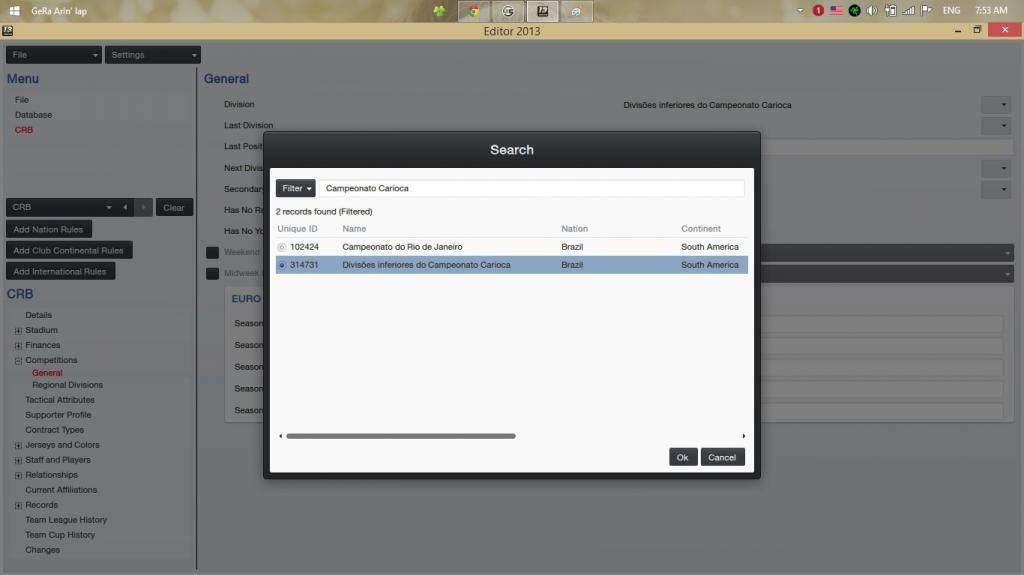Open Contract Types tree item
The width and height of the screenshot is (1024, 575).
54,430
